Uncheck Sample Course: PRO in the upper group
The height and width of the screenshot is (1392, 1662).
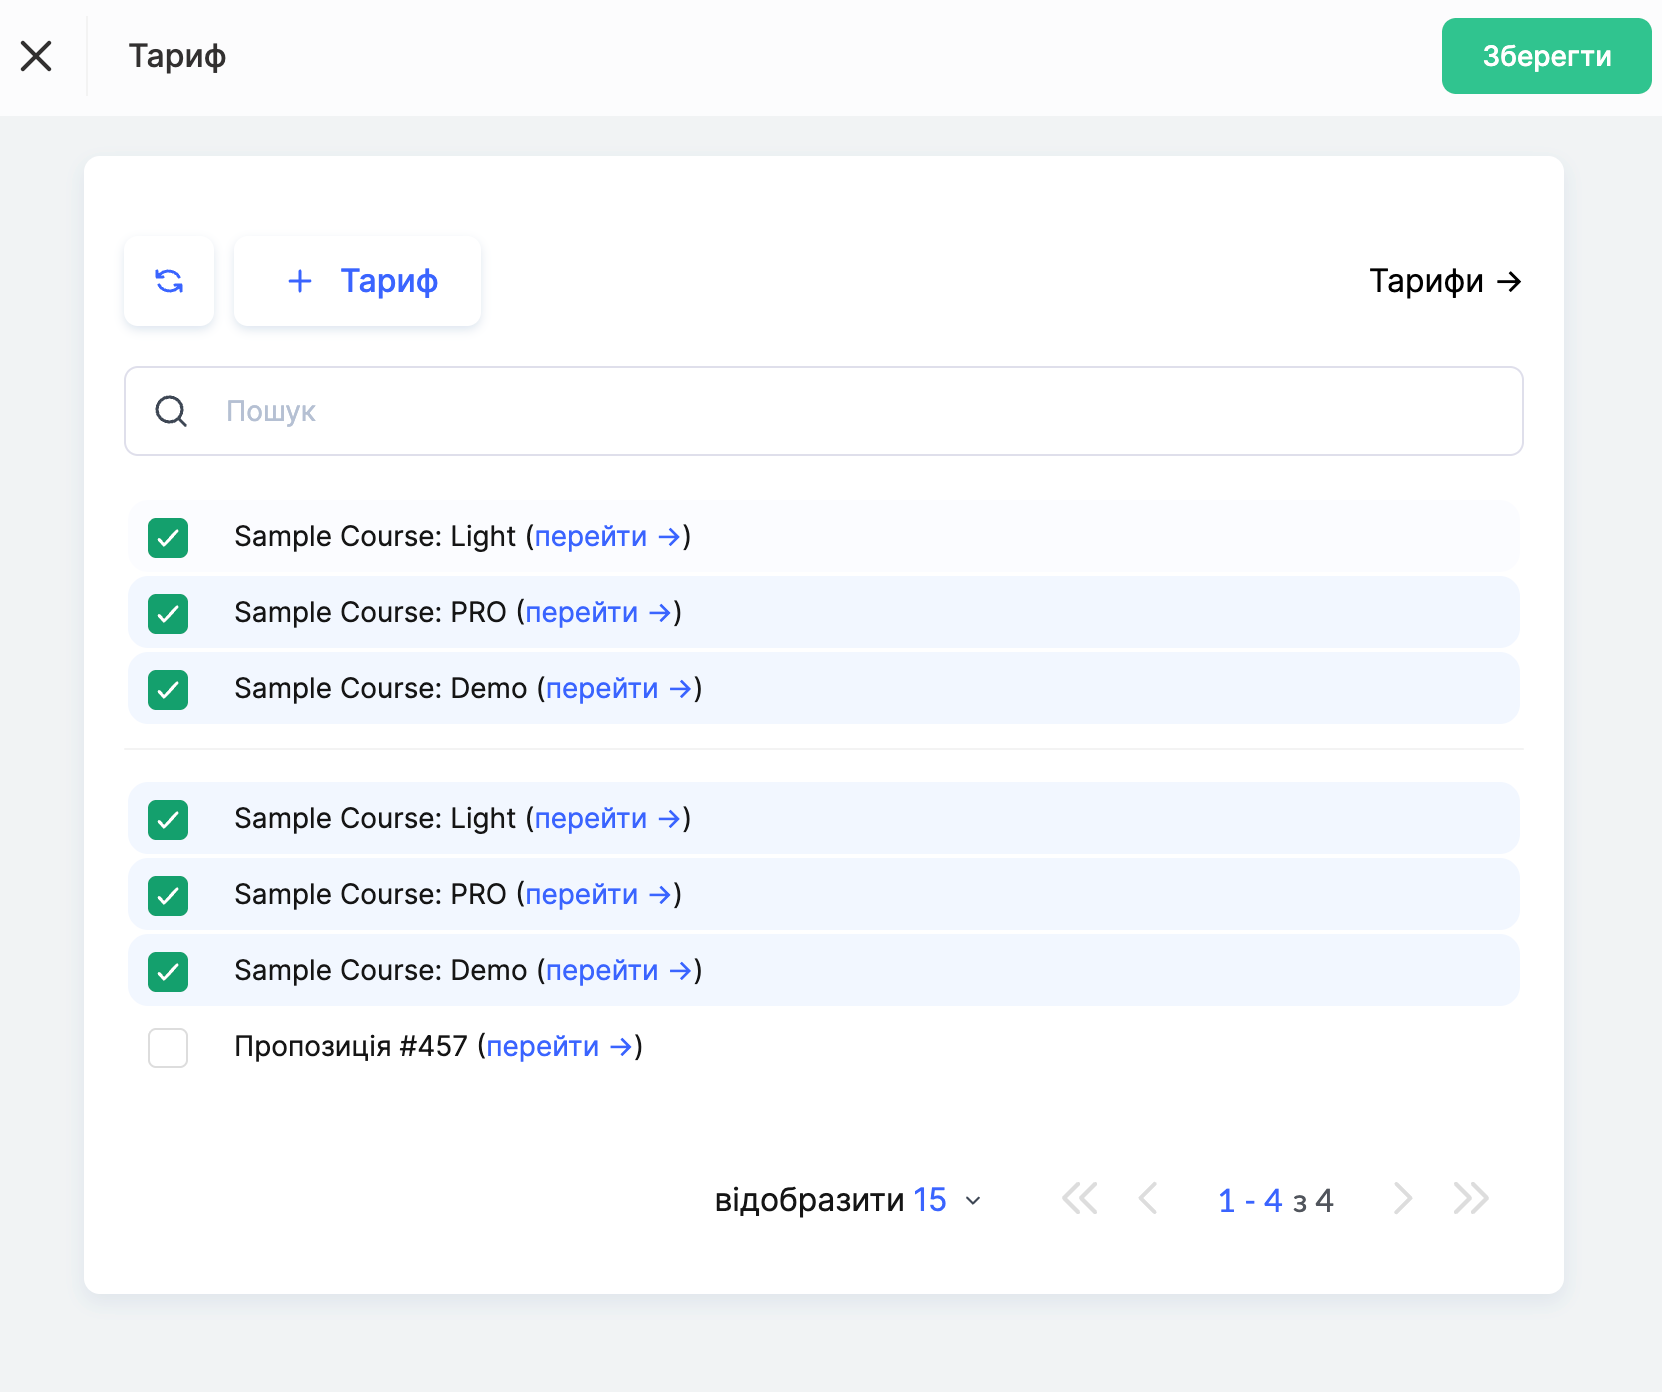tap(168, 614)
